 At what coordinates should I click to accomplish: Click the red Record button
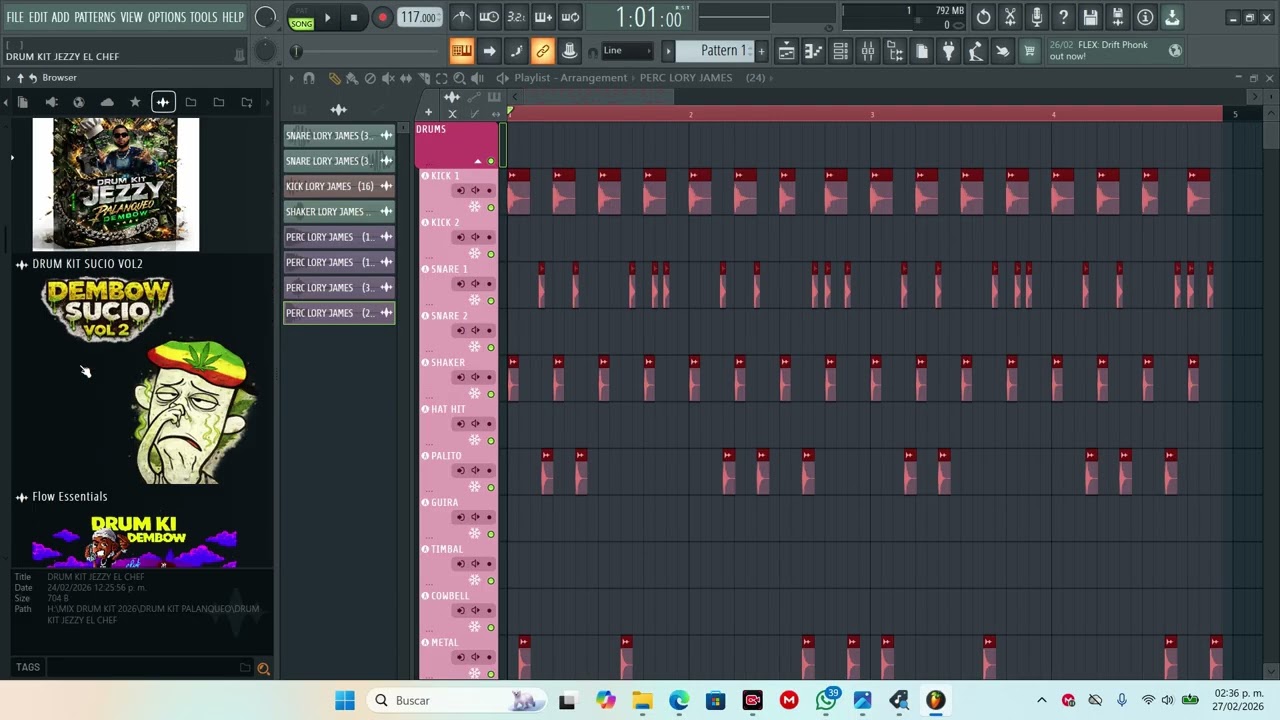point(382,17)
